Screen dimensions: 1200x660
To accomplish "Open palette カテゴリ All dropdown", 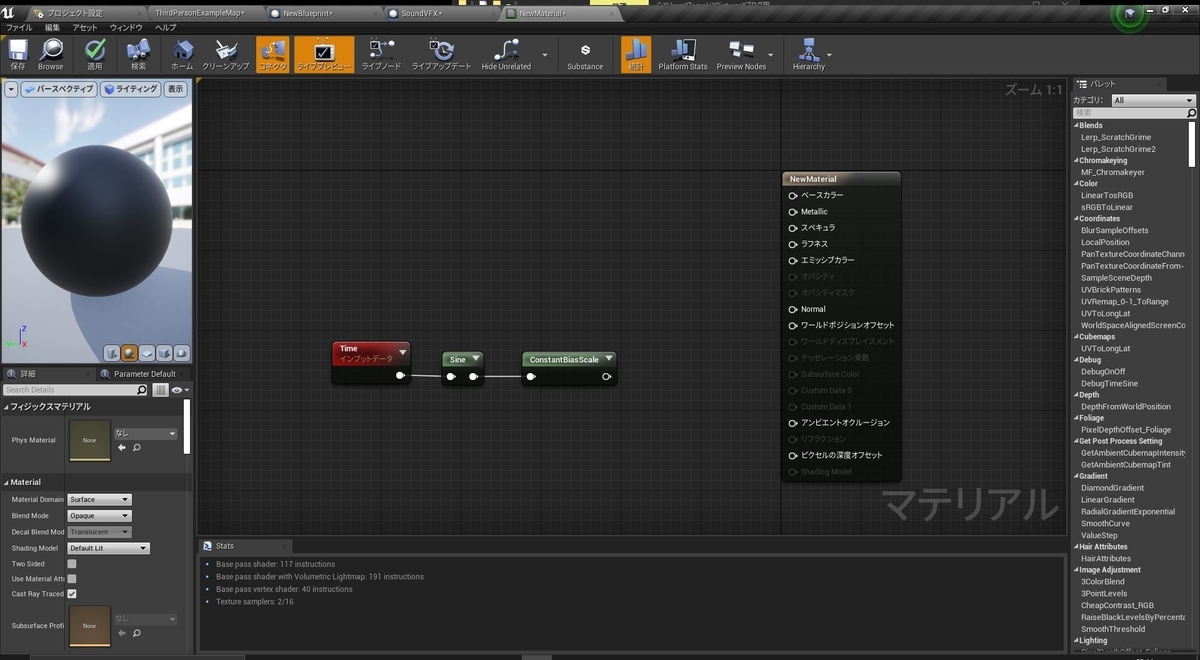I will [1154, 100].
